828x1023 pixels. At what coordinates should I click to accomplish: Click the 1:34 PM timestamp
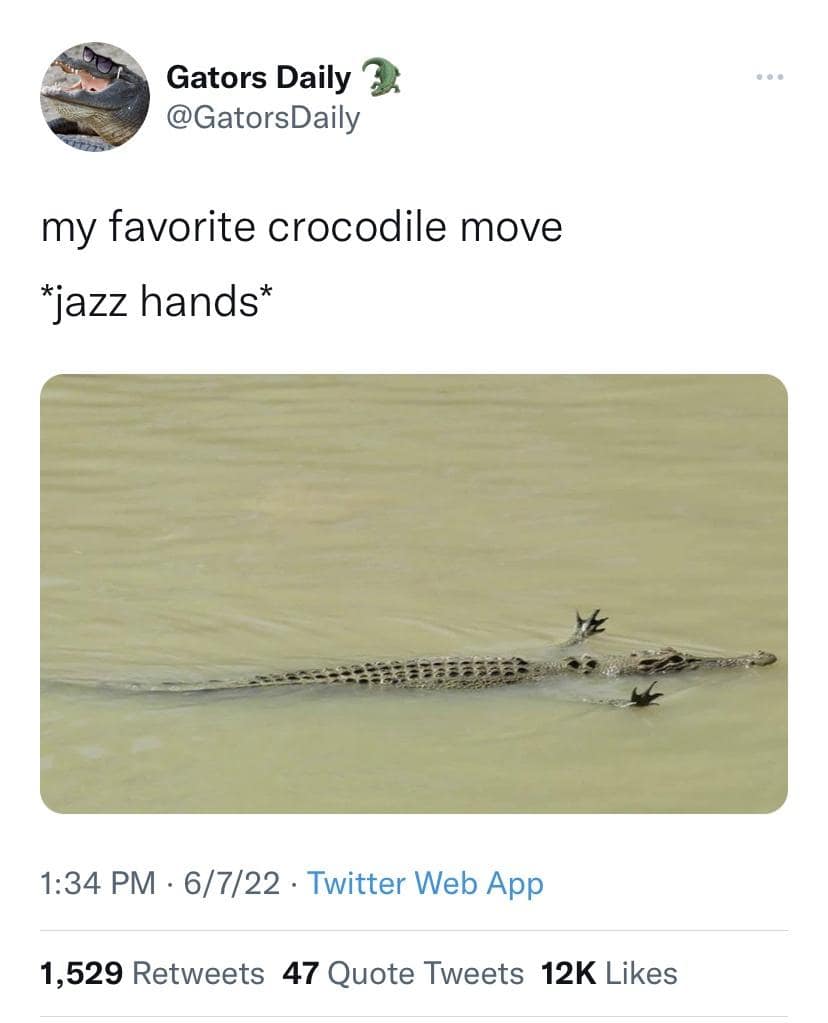[x=98, y=883]
